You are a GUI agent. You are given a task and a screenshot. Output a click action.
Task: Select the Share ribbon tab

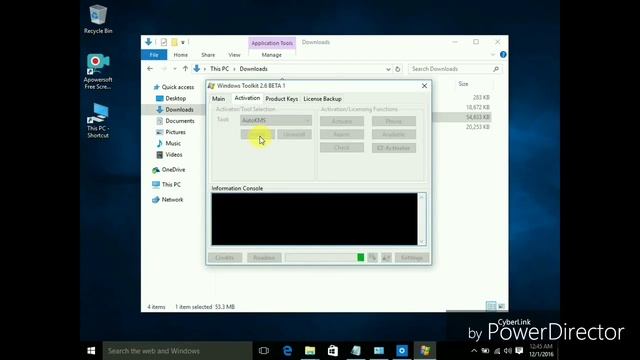pyautogui.click(x=208, y=55)
